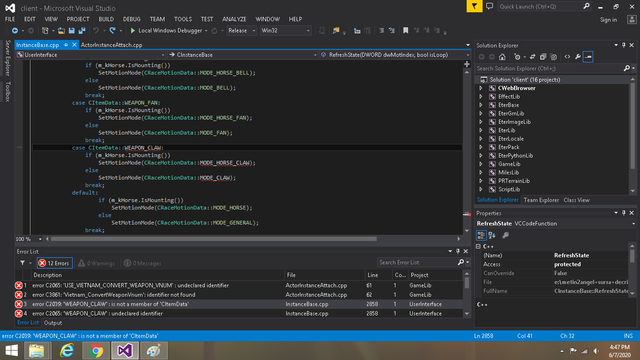The width and height of the screenshot is (640, 360).
Task: Click the Open File folder icon
Action: [x=61, y=31]
